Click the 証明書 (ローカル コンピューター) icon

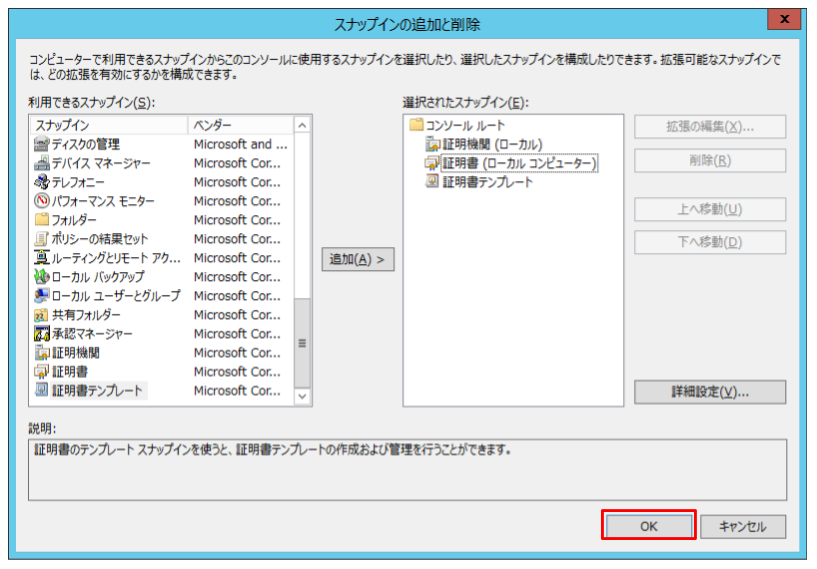click(x=433, y=163)
